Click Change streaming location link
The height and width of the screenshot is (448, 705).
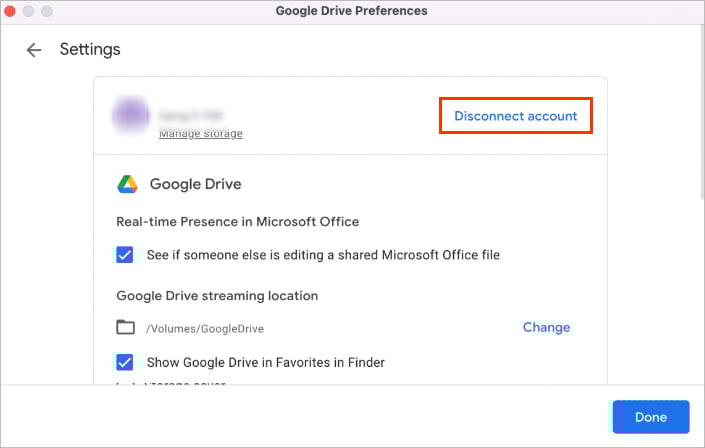pyautogui.click(x=546, y=327)
